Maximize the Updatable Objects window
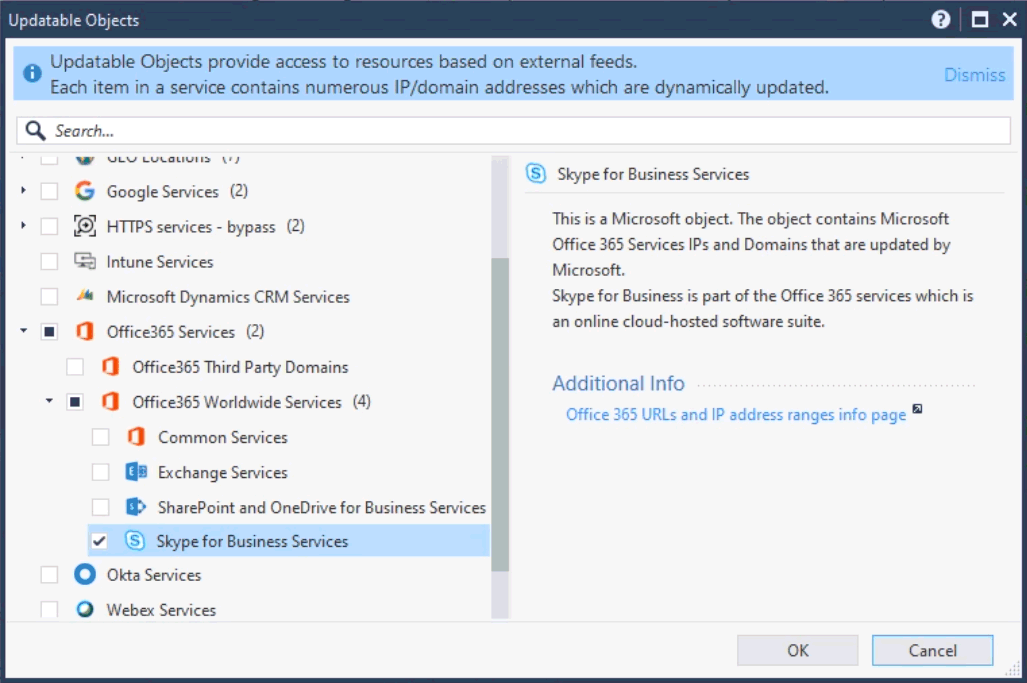 [979, 20]
